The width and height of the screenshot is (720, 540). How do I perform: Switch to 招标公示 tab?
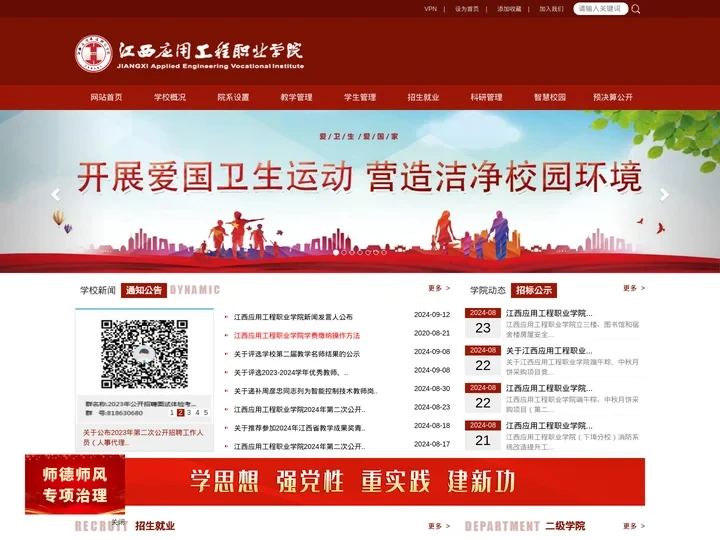click(534, 290)
